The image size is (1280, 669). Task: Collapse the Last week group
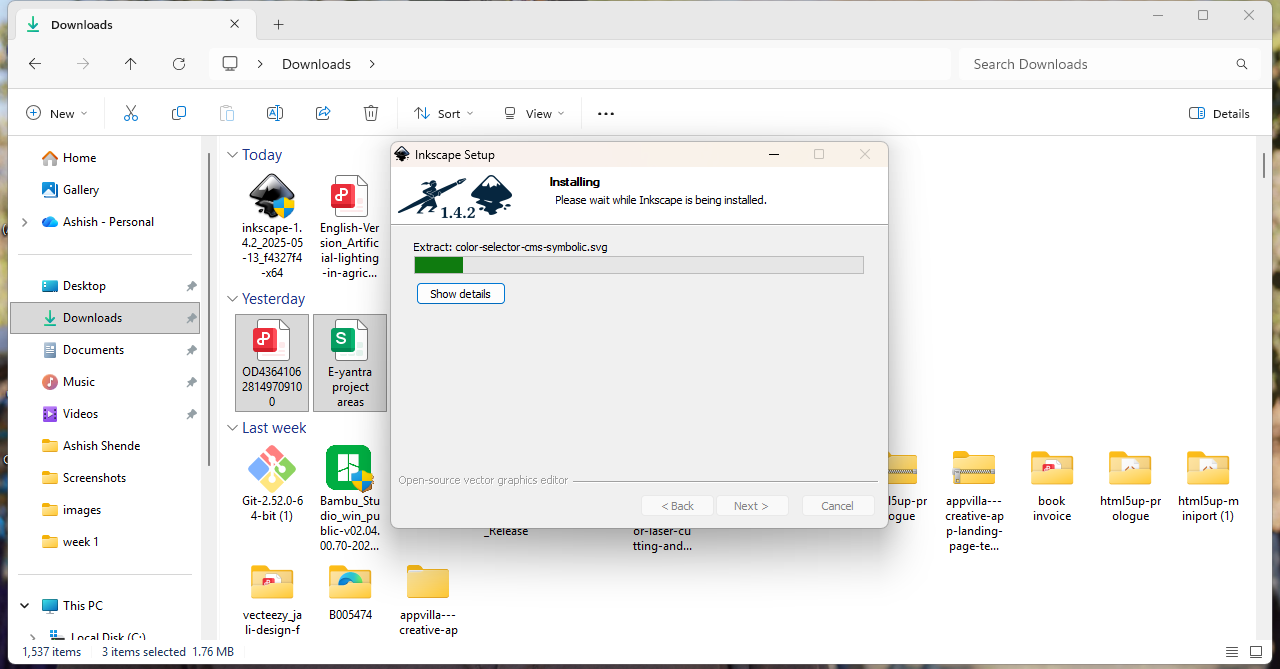[232, 428]
